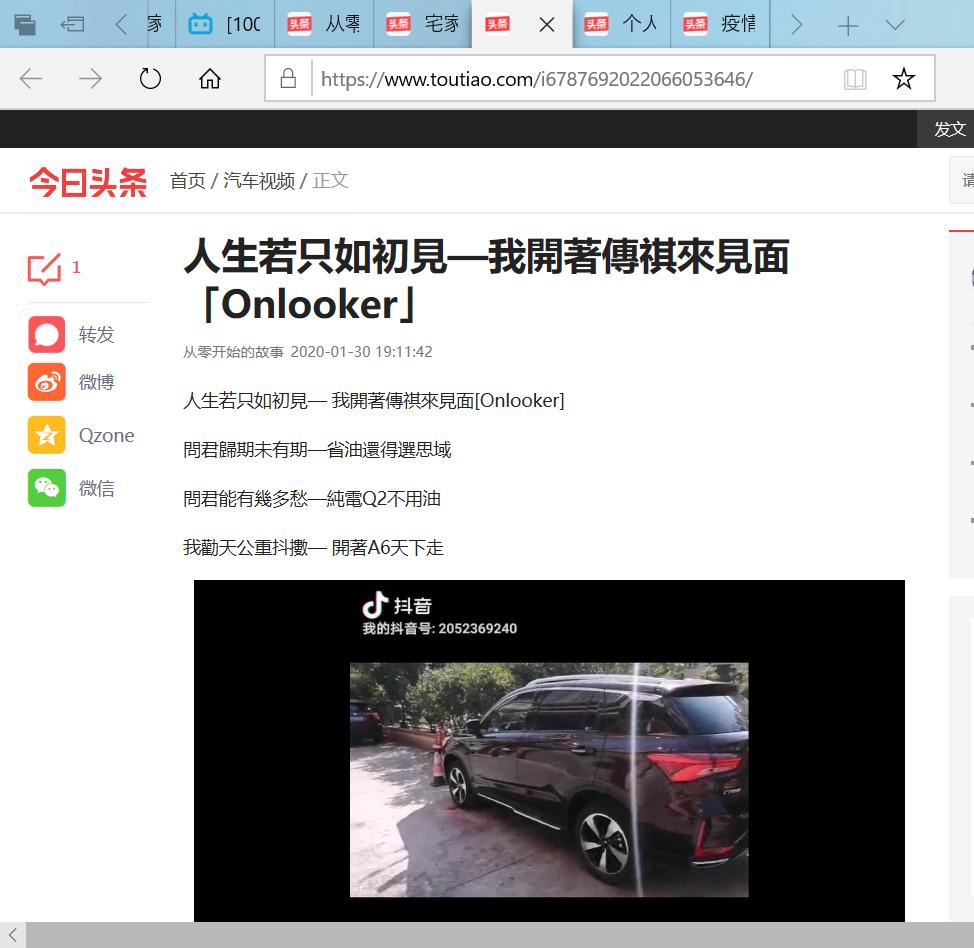974x948 pixels.
Task: Open the set-aside tabs panel
Action: coord(26,22)
